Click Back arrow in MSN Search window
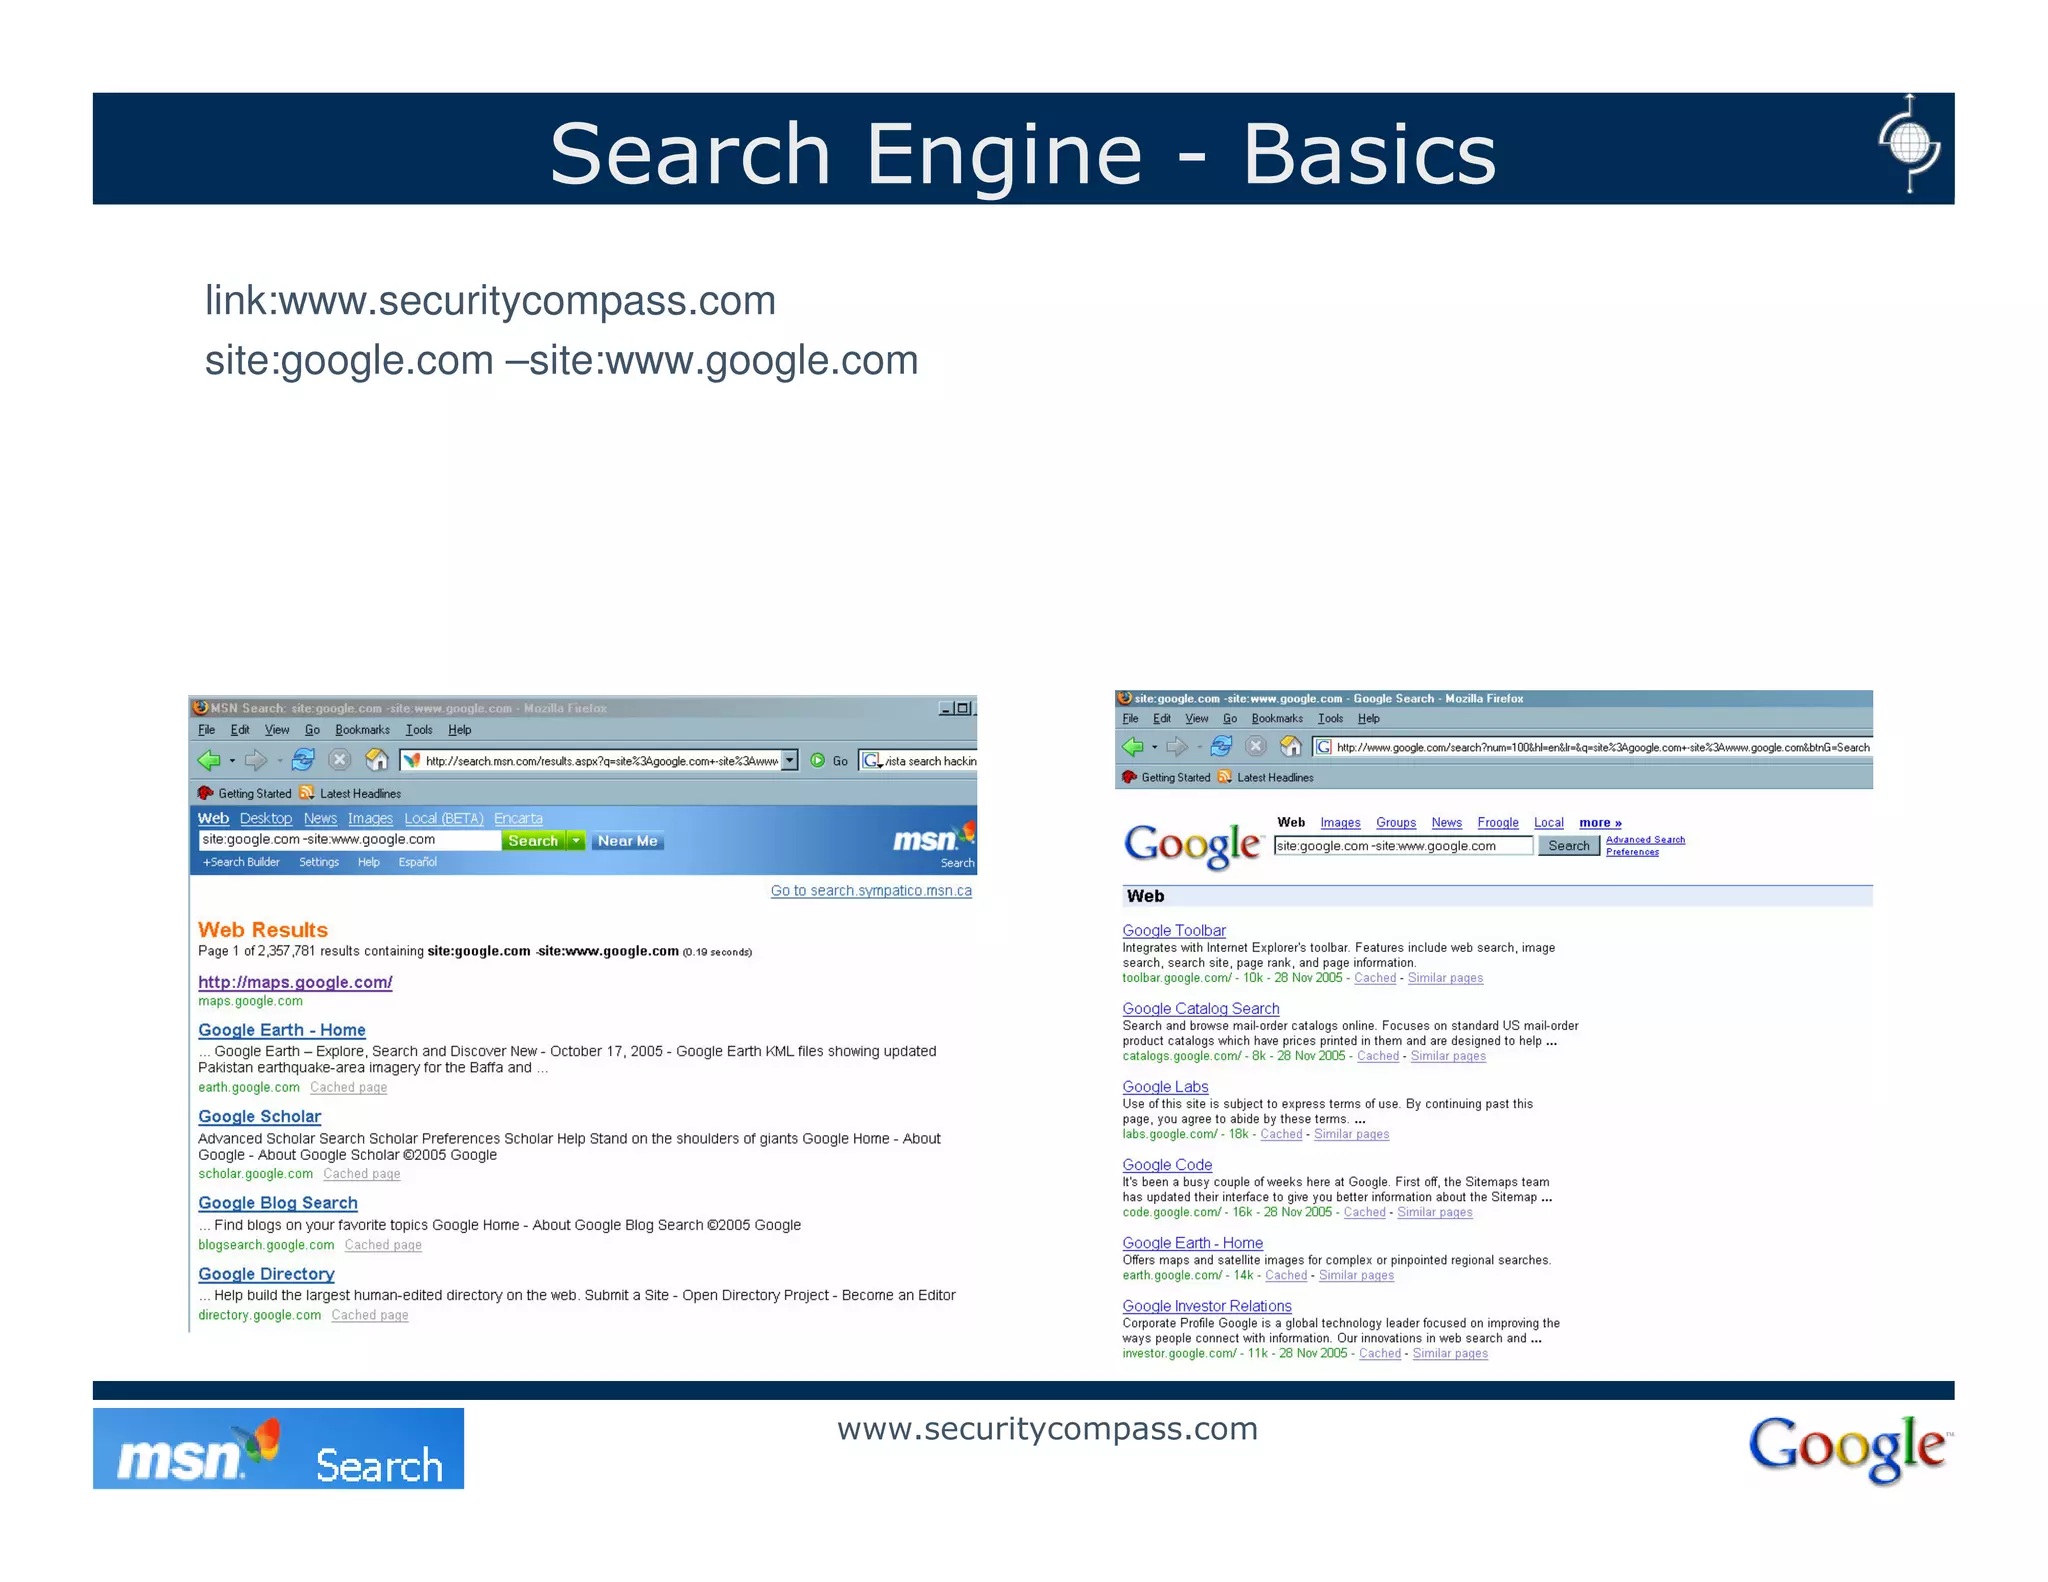Image resolution: width=2048 pixels, height=1582 pixels. click(x=209, y=761)
